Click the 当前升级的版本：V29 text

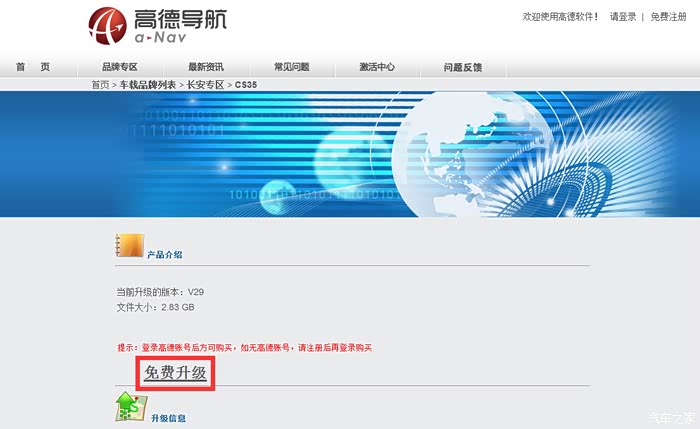tap(160, 292)
